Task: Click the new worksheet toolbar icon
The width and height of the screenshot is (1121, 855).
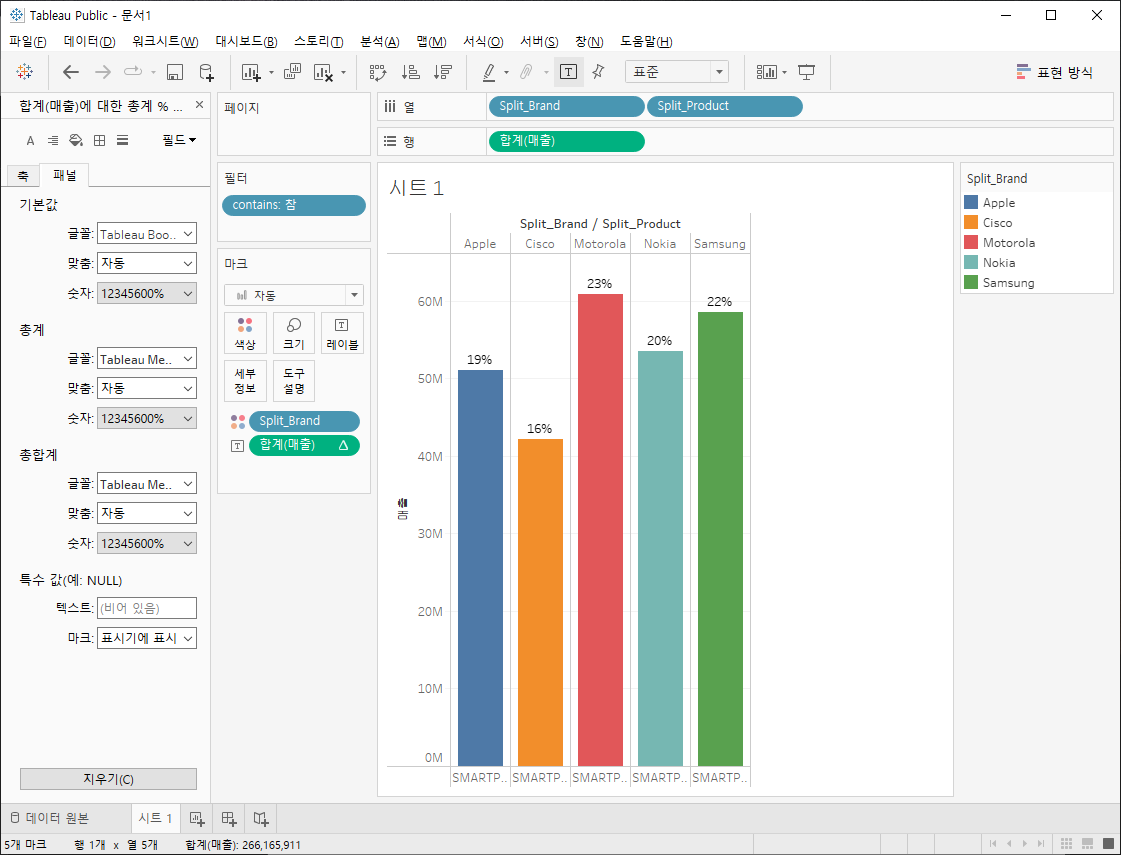Action: coord(251,71)
